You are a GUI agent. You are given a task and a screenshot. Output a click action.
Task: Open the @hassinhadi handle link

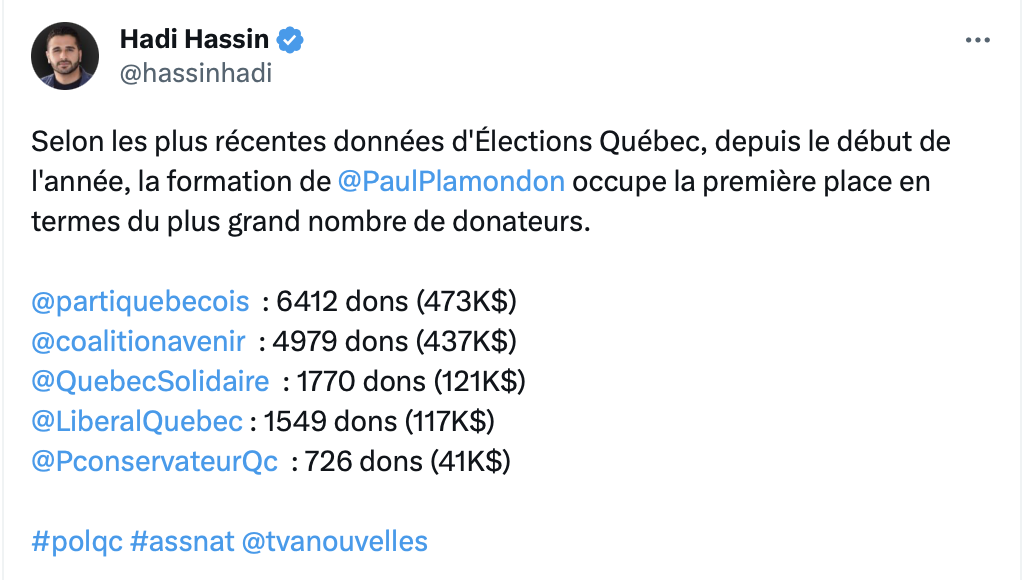click(x=195, y=73)
